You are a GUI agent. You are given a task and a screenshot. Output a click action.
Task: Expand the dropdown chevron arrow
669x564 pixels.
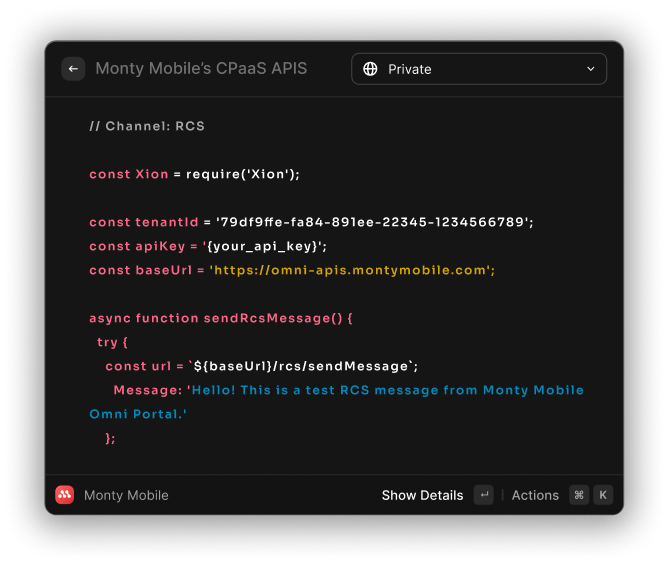590,69
